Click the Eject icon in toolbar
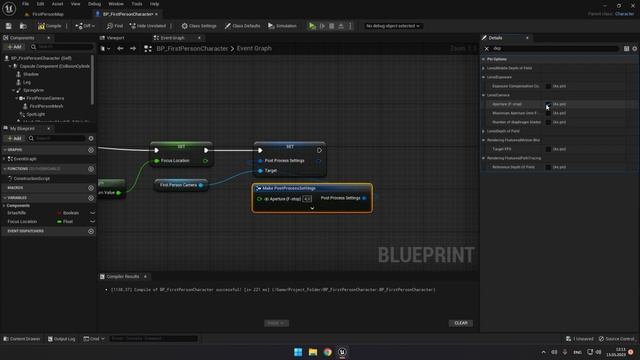Viewport: 640px width, 360px height. (x=341, y=26)
